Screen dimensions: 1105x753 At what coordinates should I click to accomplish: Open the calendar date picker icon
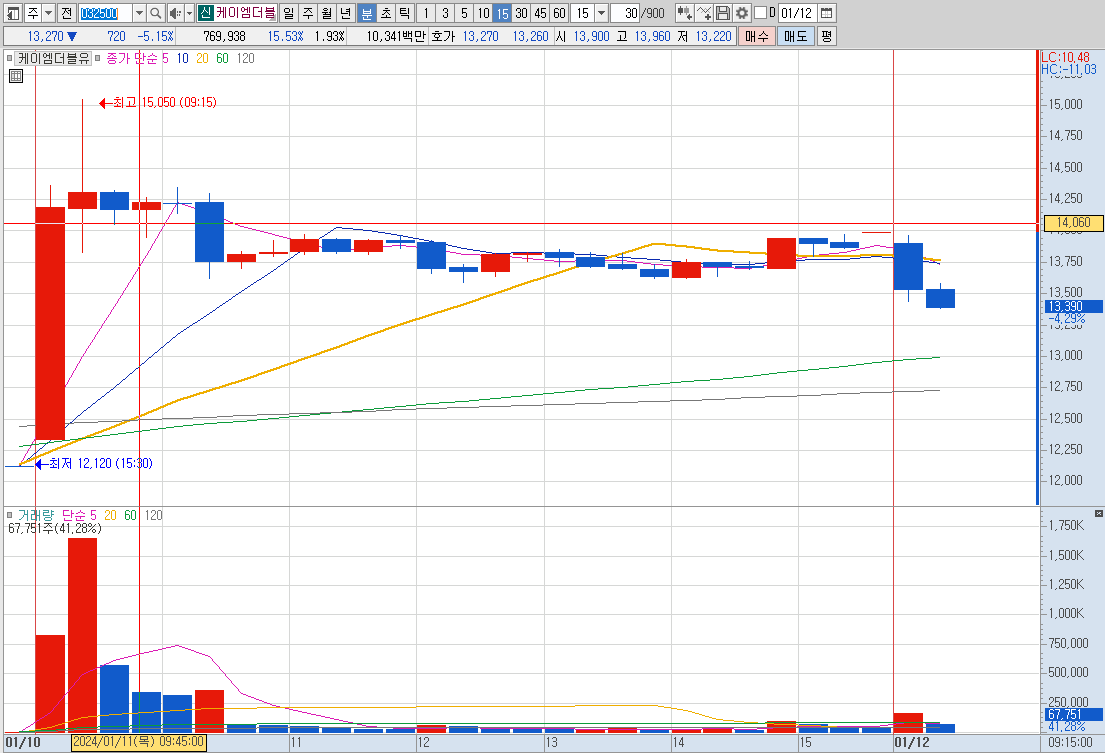(x=827, y=13)
